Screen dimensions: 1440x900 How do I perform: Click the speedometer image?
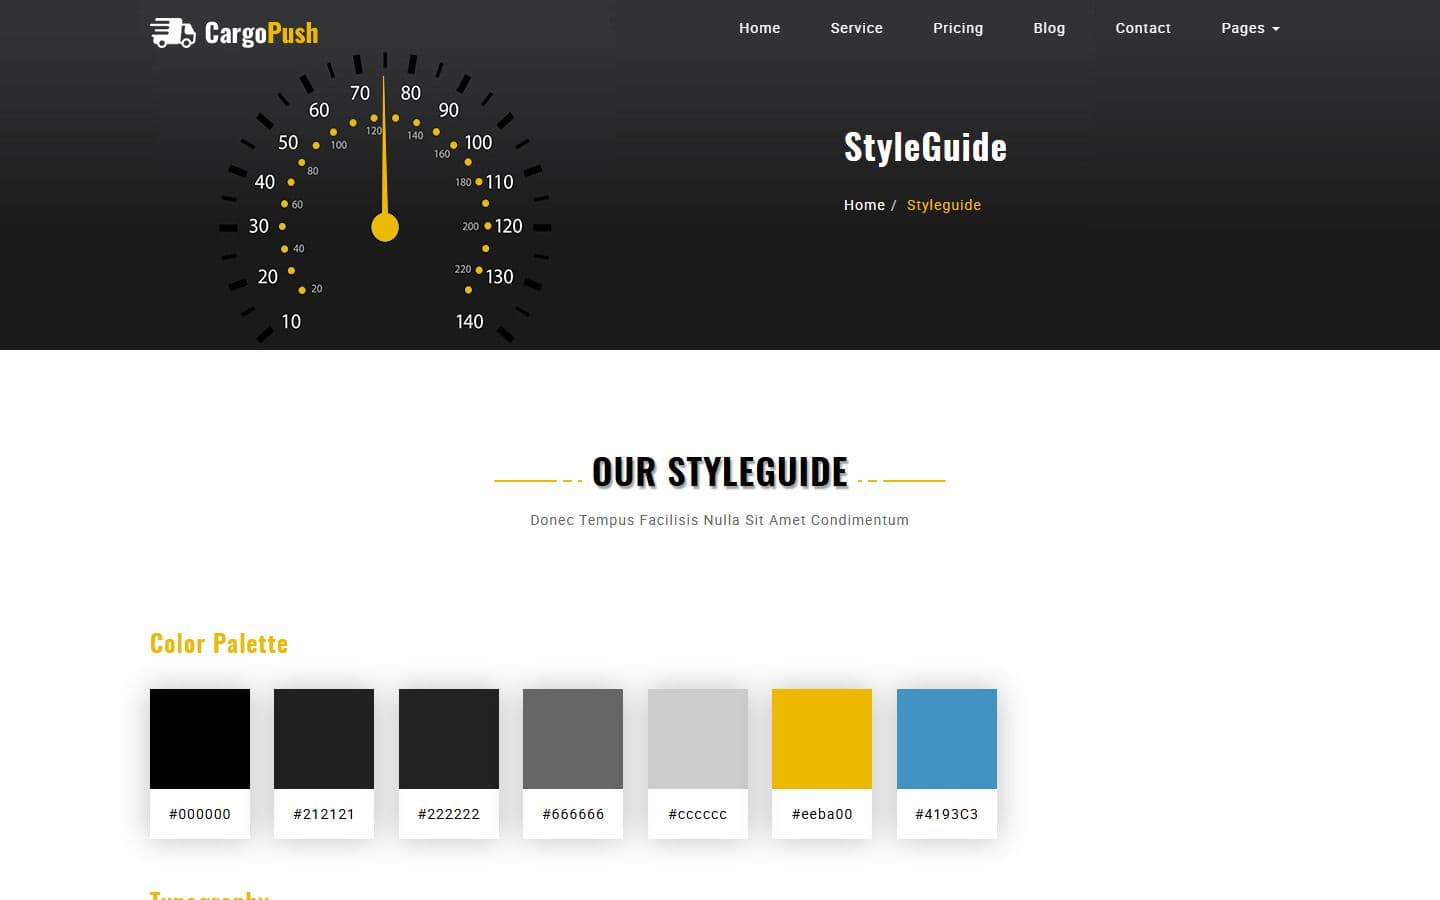pyautogui.click(x=385, y=197)
